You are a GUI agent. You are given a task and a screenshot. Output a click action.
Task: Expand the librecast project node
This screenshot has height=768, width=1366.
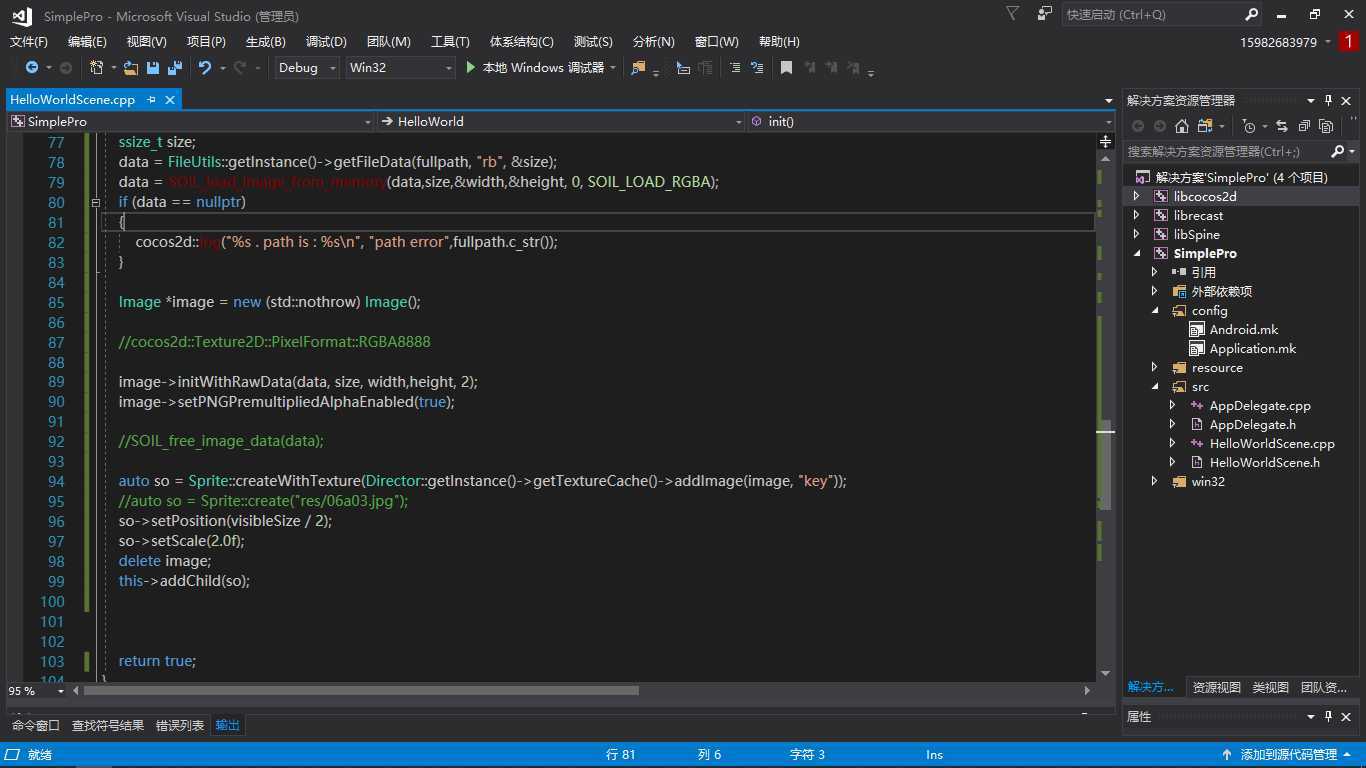(1136, 216)
